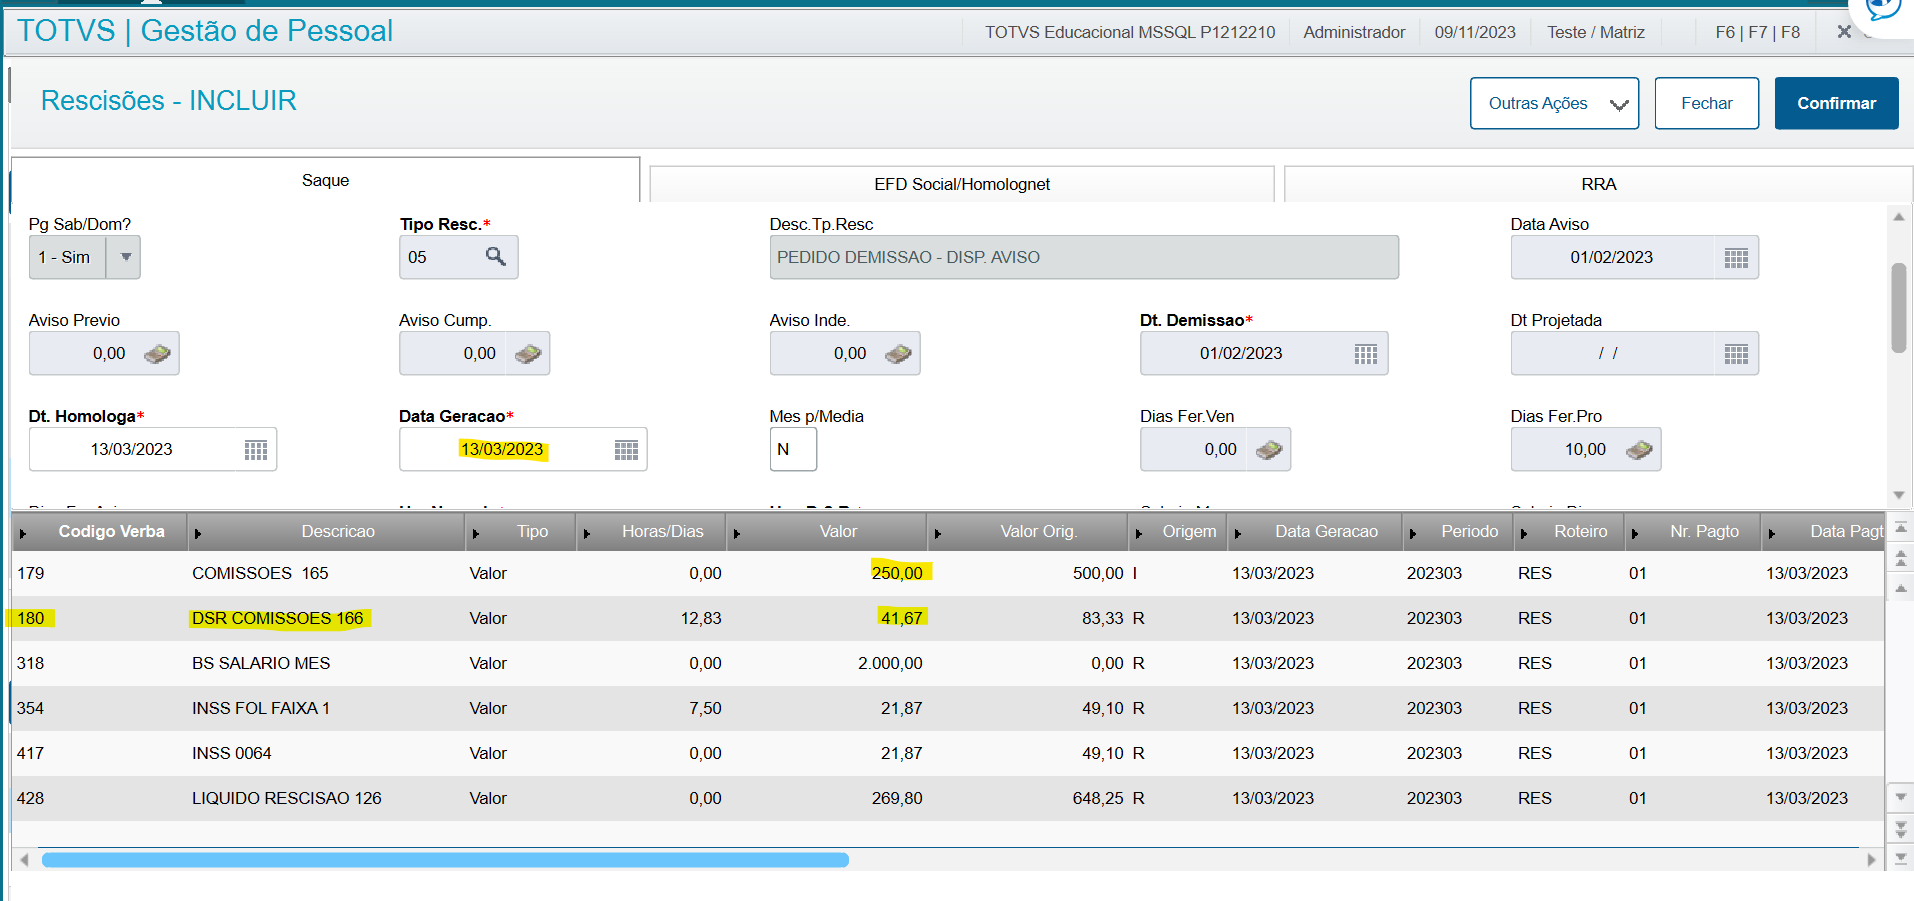Open the Dt. Demissao calendar picker
Image resolution: width=1914 pixels, height=901 pixels.
(x=1366, y=354)
